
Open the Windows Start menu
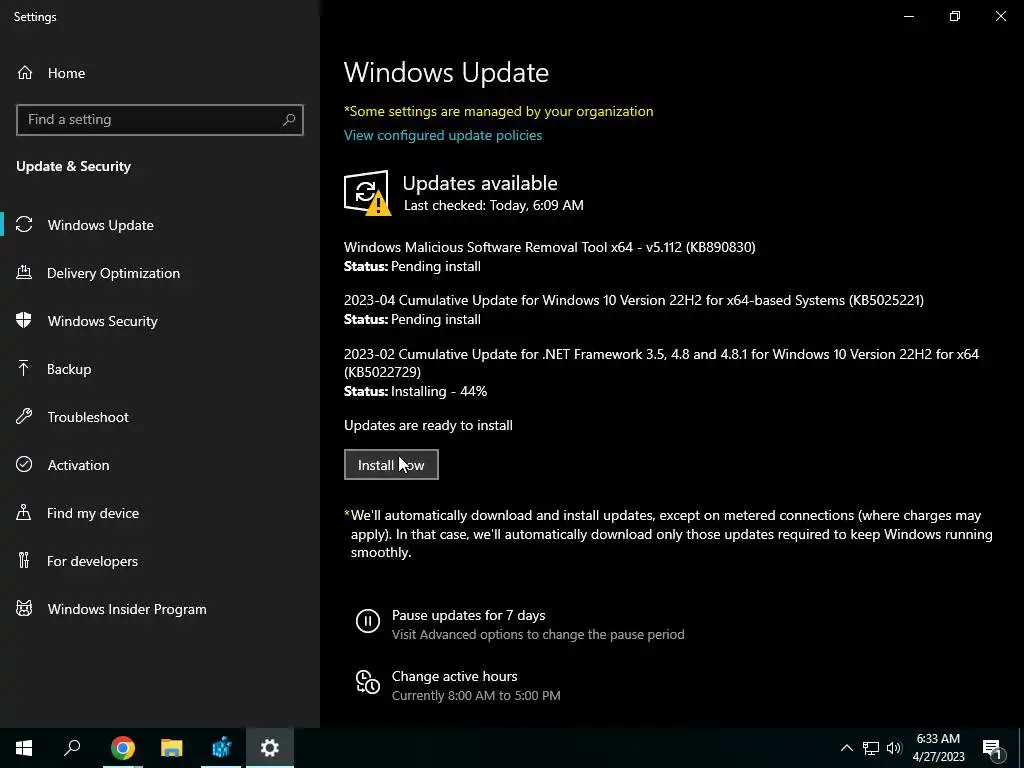coord(24,748)
